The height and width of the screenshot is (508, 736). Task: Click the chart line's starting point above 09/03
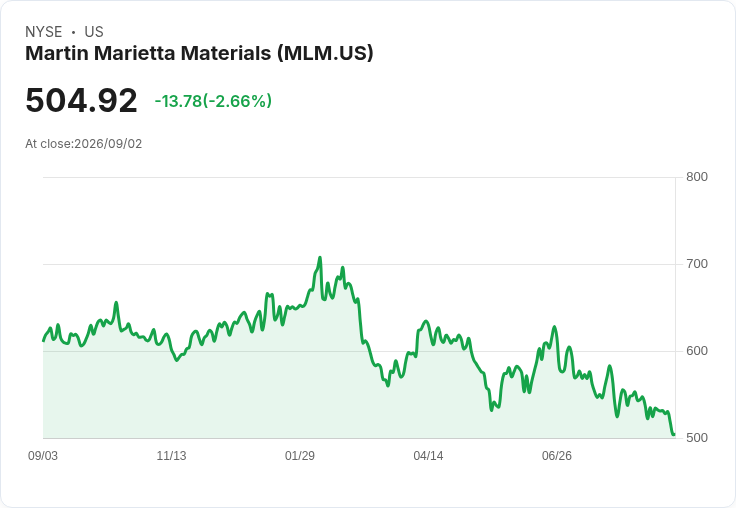tap(44, 340)
